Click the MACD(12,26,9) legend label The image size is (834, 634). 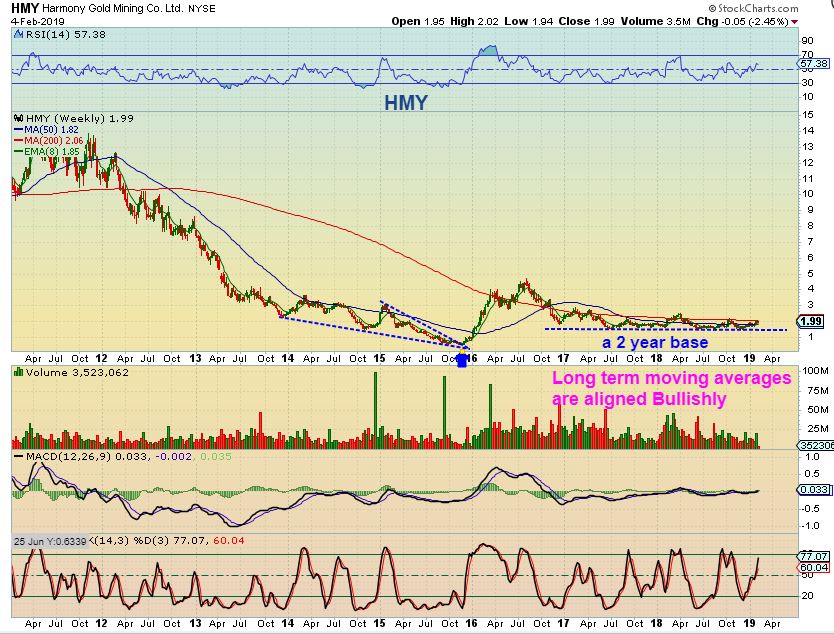(x=68, y=457)
